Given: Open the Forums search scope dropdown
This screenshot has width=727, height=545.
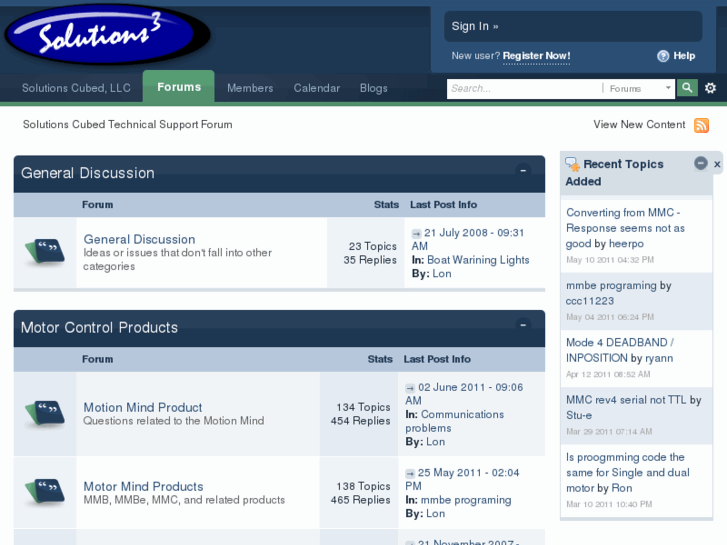Looking at the screenshot, I should (638, 88).
